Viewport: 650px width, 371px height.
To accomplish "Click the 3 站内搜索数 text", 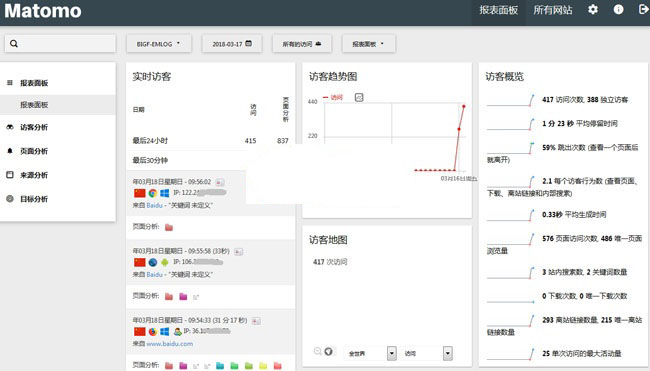I will coord(562,272).
